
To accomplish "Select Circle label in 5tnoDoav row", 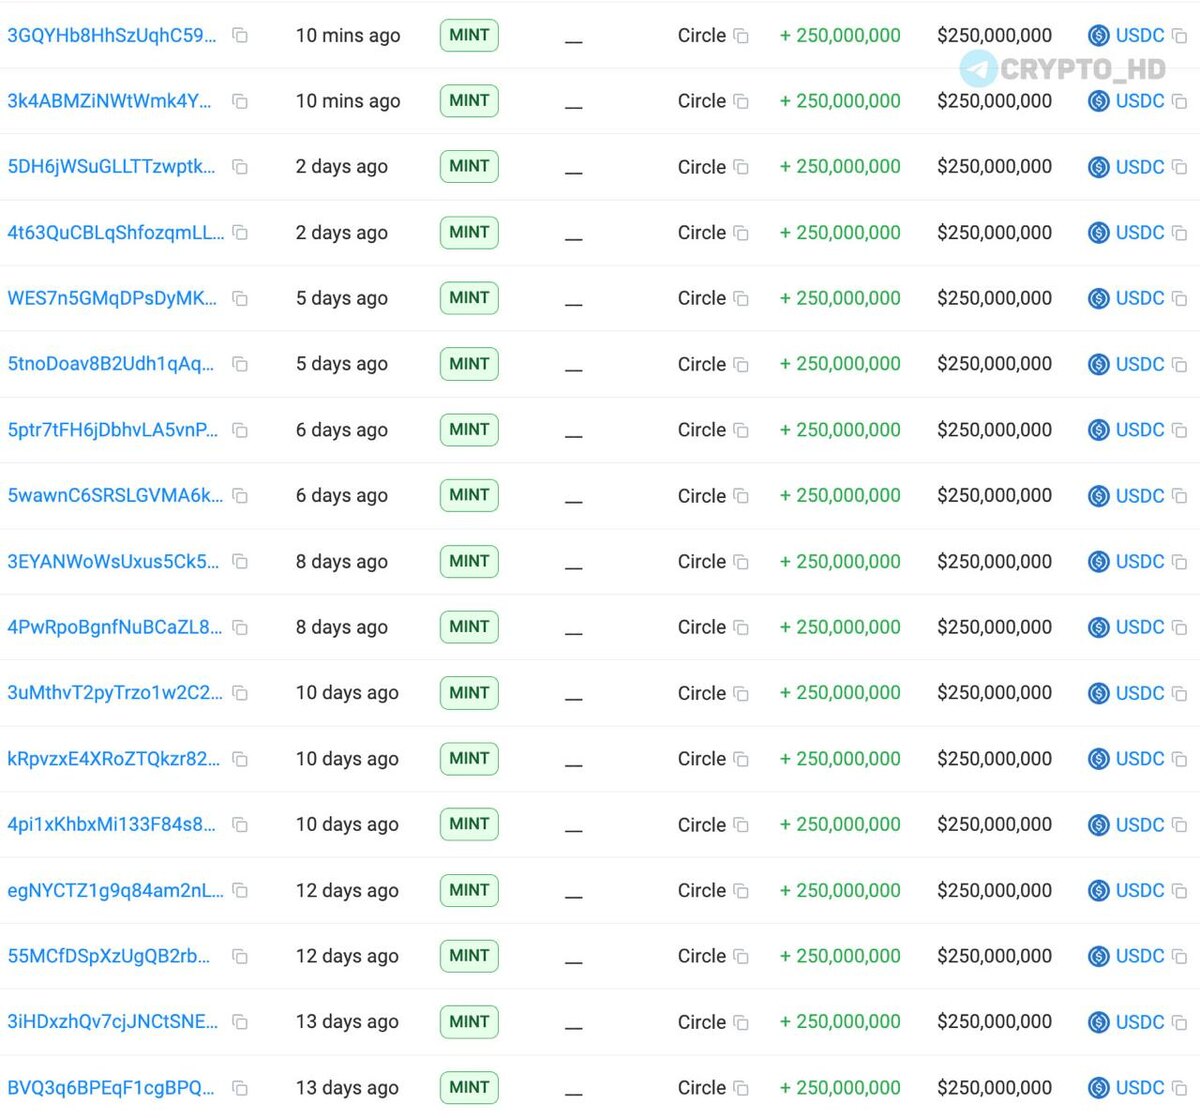I will (702, 364).
